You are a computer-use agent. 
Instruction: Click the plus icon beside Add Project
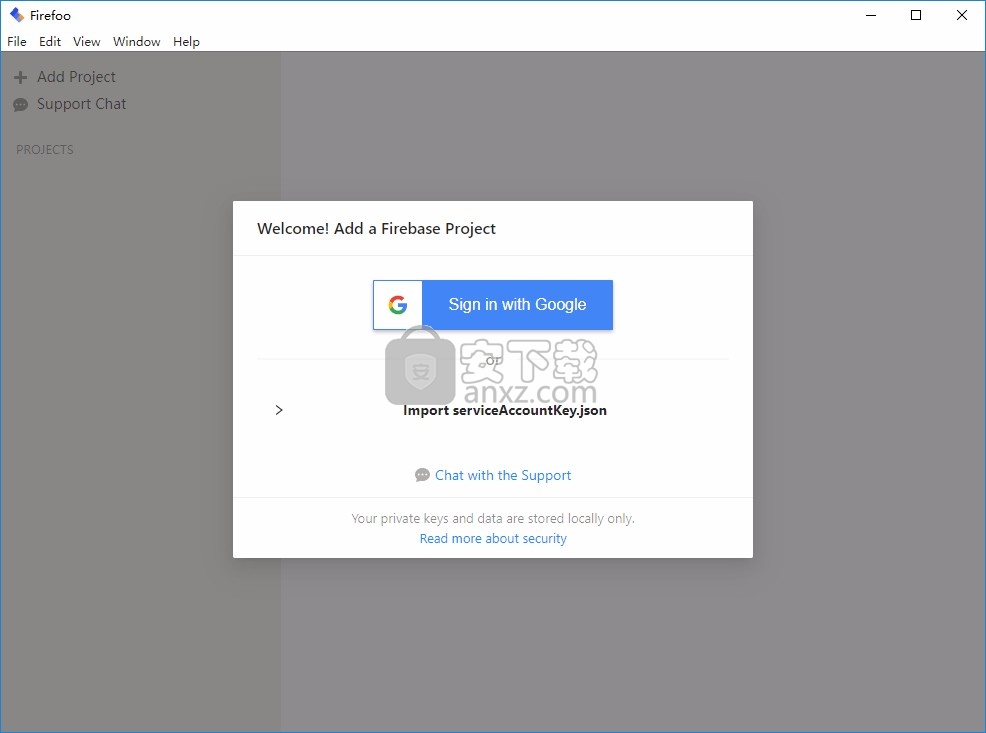21,77
